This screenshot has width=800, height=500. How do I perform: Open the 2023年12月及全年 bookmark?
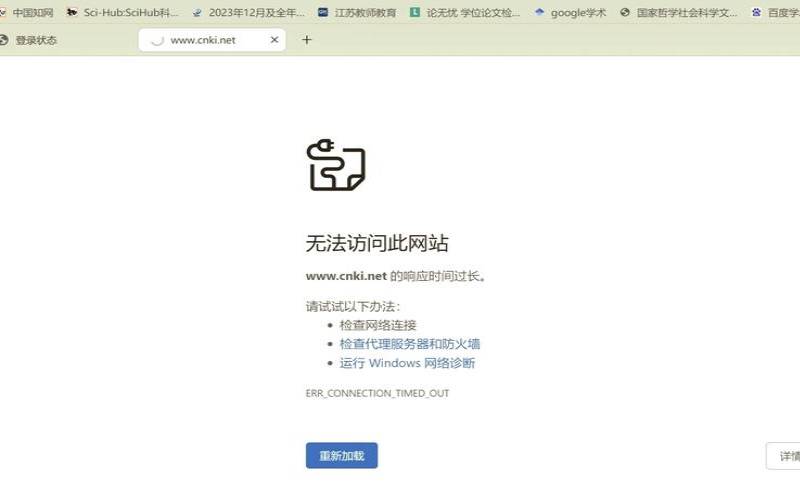tap(248, 12)
